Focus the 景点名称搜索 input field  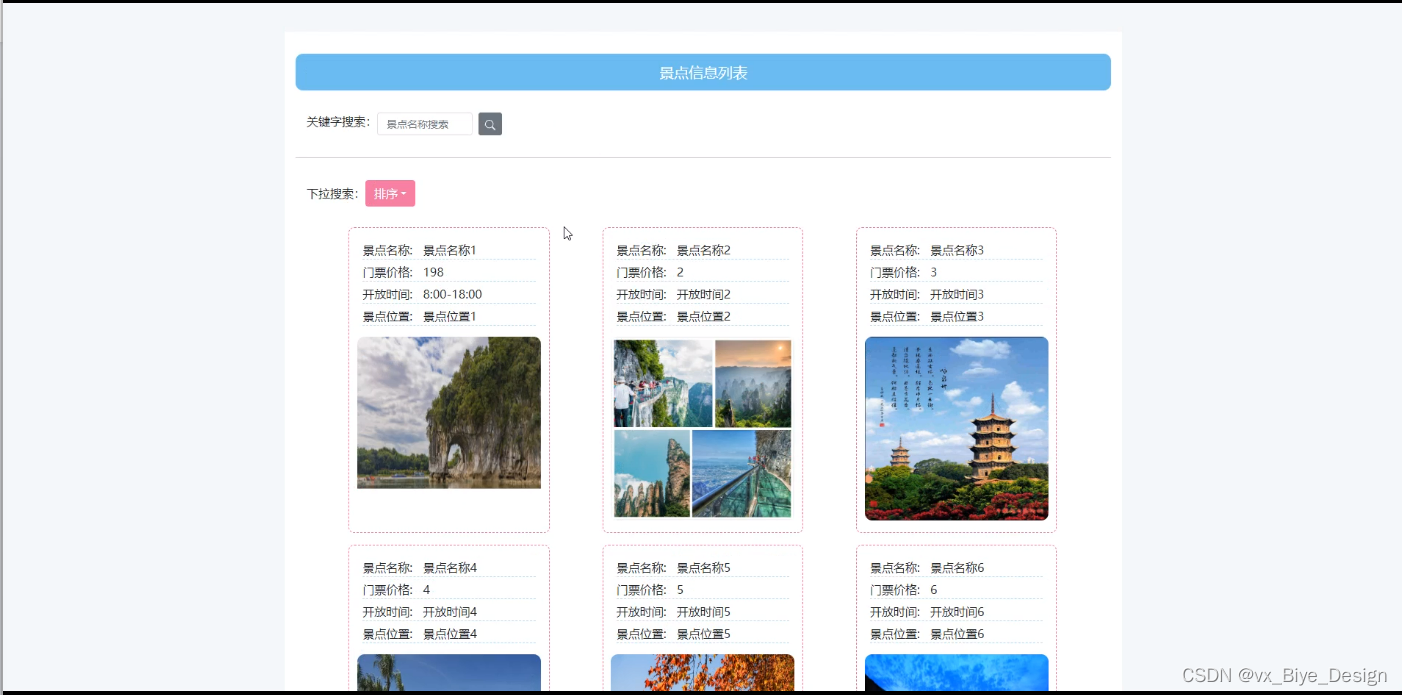[425, 124]
